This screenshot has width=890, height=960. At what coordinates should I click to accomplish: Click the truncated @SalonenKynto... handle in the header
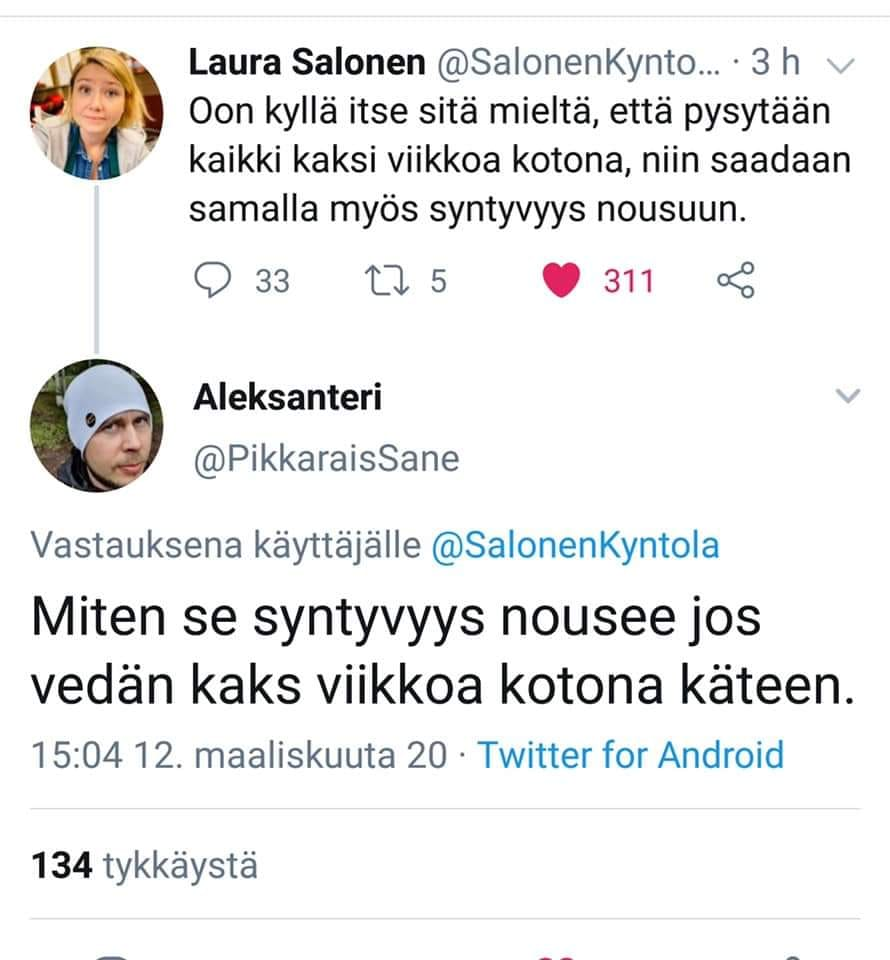point(582,64)
